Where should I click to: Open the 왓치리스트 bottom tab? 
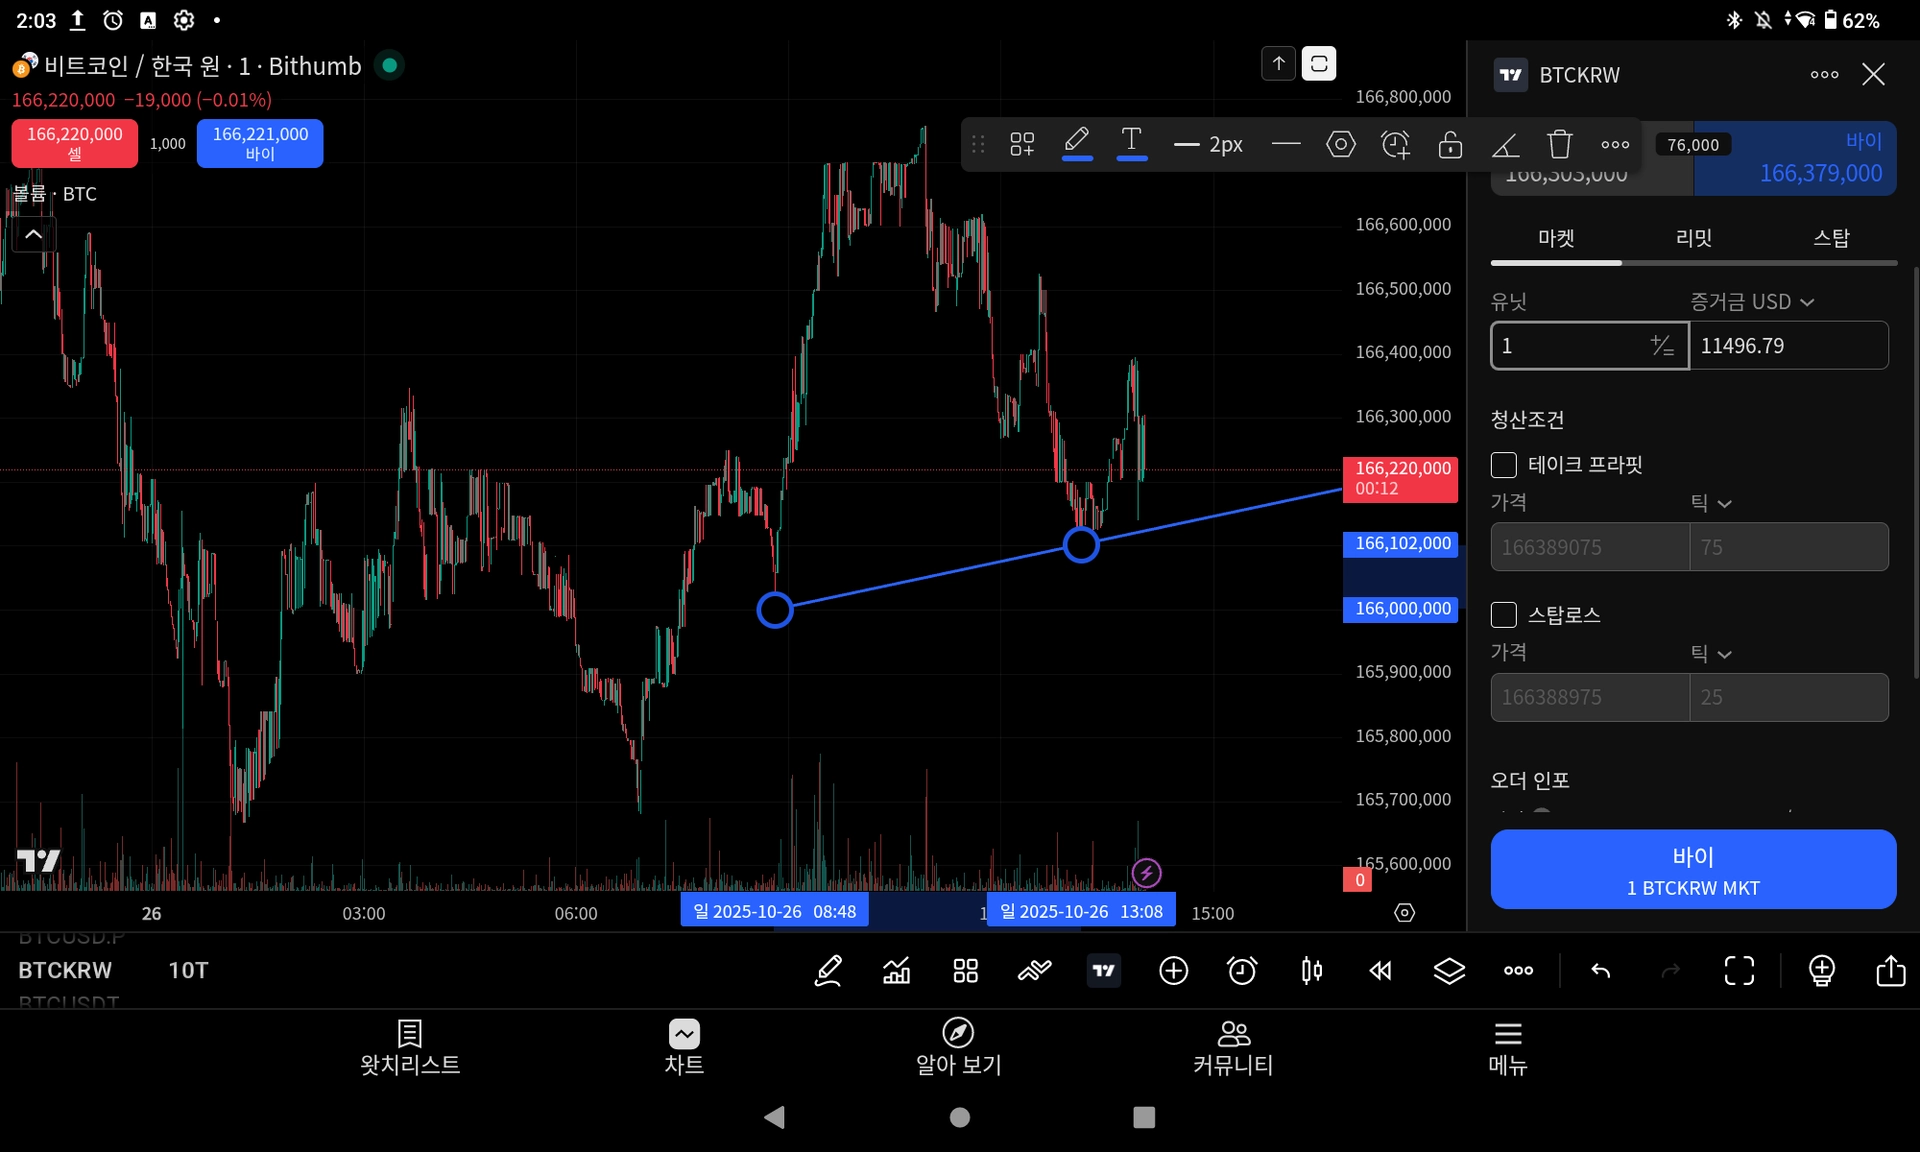(410, 1047)
